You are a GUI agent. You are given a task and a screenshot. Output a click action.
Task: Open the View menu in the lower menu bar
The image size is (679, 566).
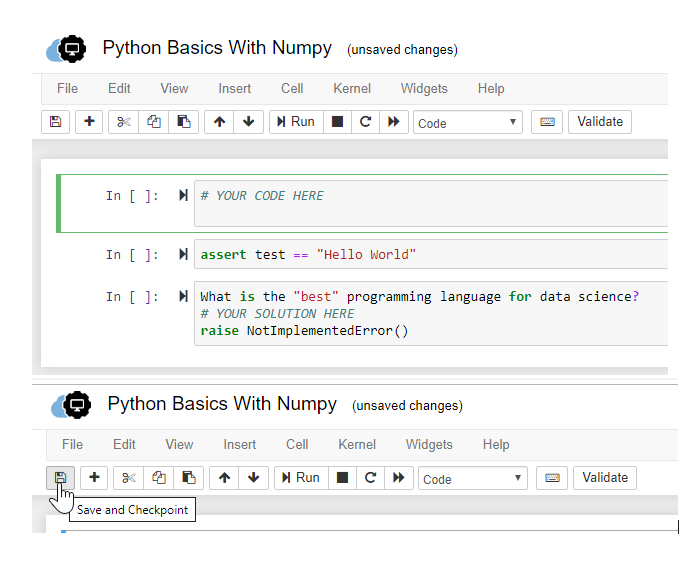tap(179, 445)
